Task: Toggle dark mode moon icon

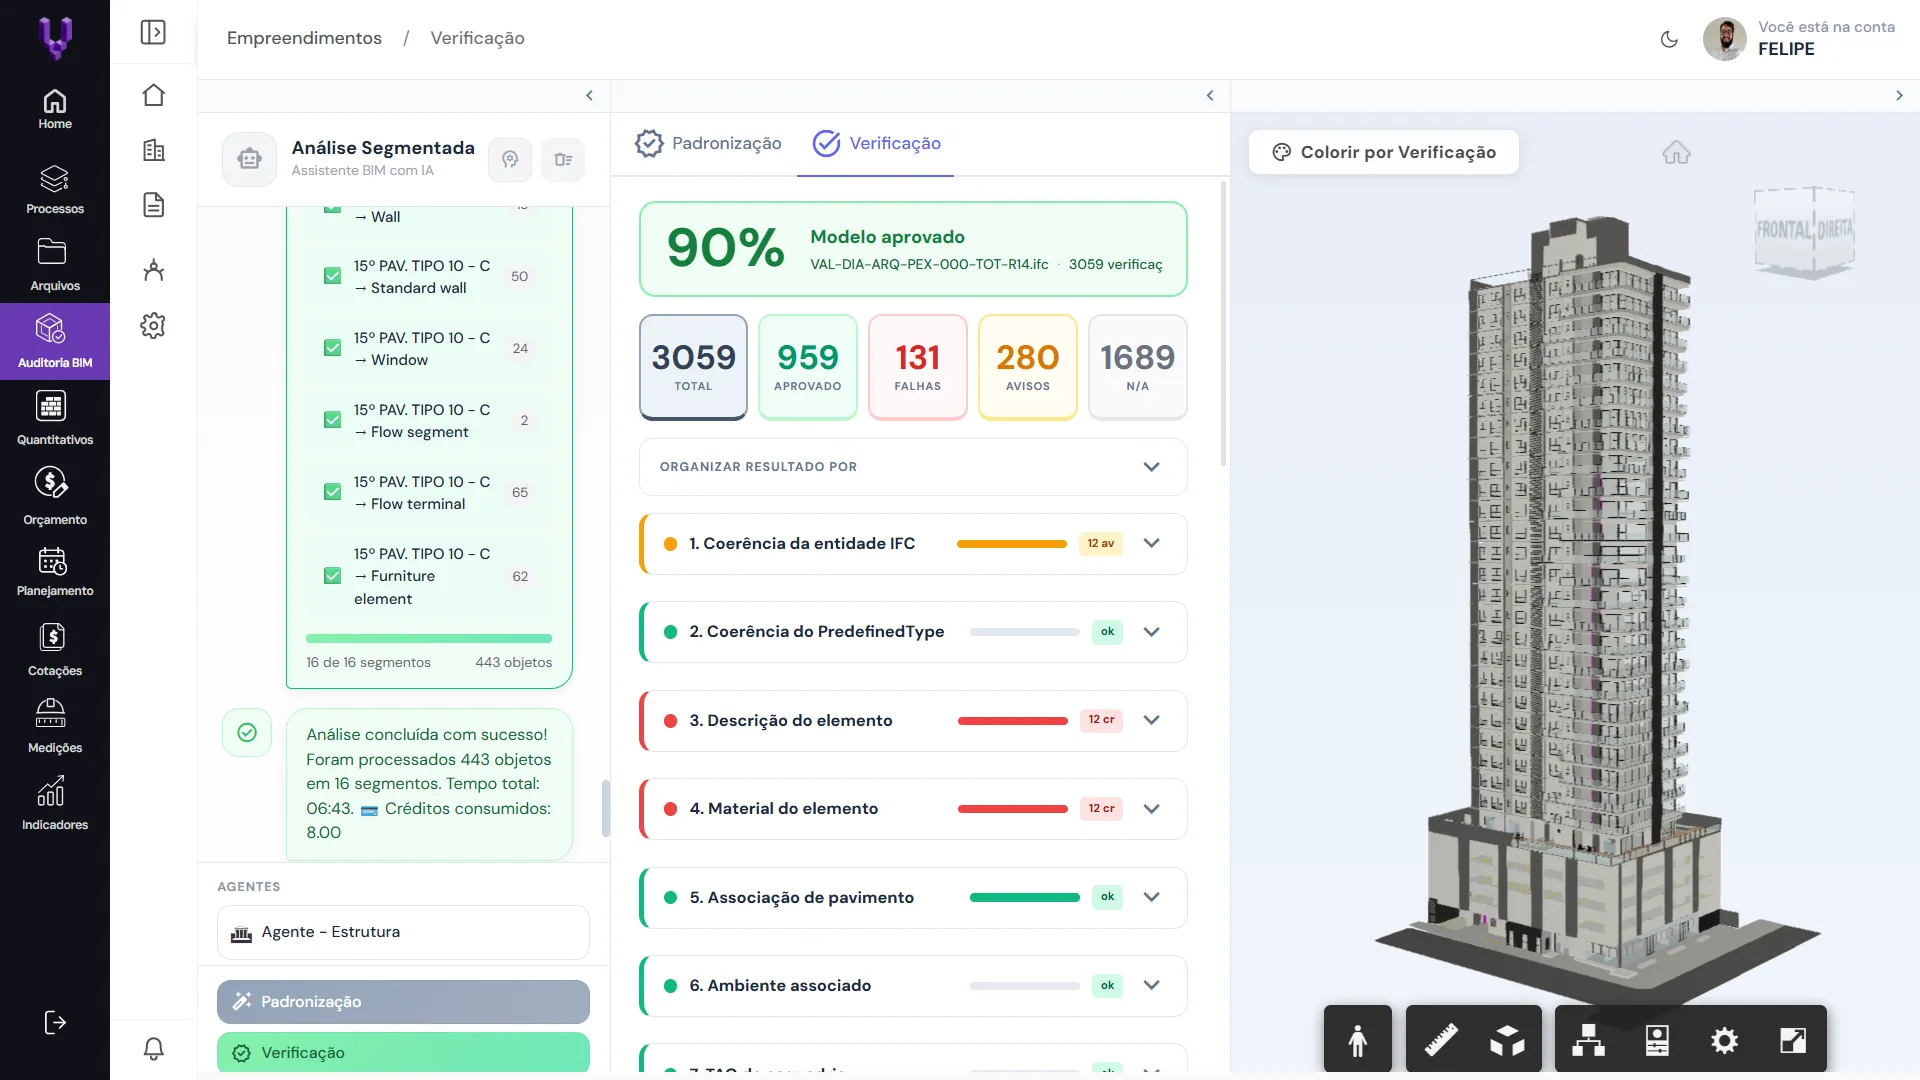Action: point(1669,40)
